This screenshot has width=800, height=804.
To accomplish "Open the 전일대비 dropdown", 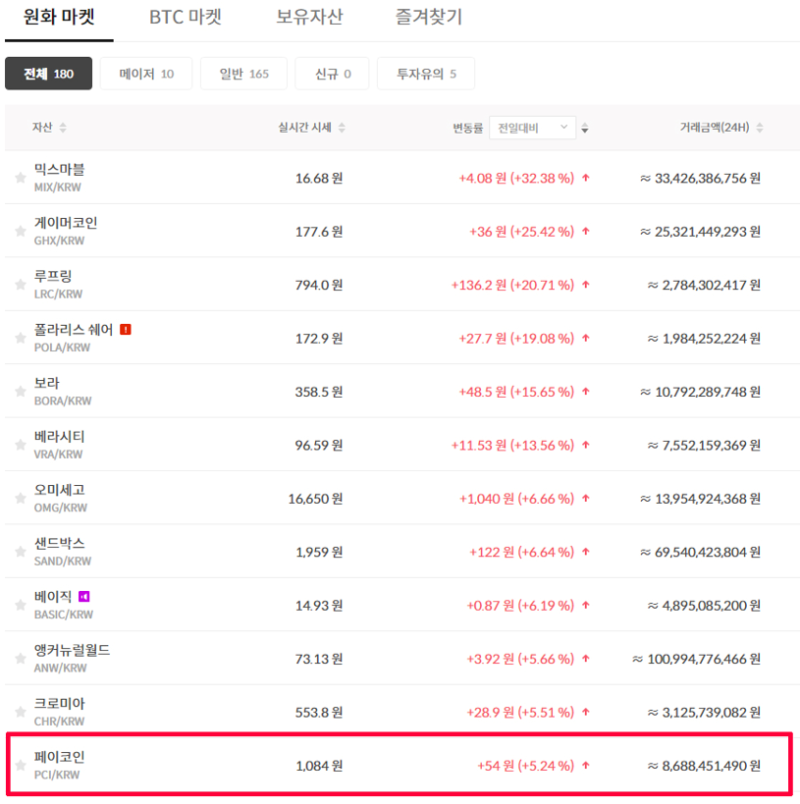I will point(532,128).
